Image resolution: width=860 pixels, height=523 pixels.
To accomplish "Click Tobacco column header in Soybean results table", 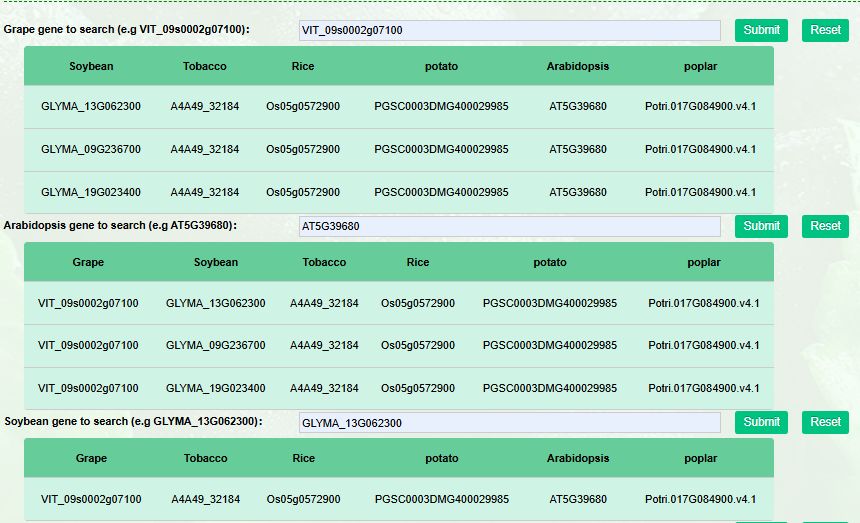I will [205, 459].
